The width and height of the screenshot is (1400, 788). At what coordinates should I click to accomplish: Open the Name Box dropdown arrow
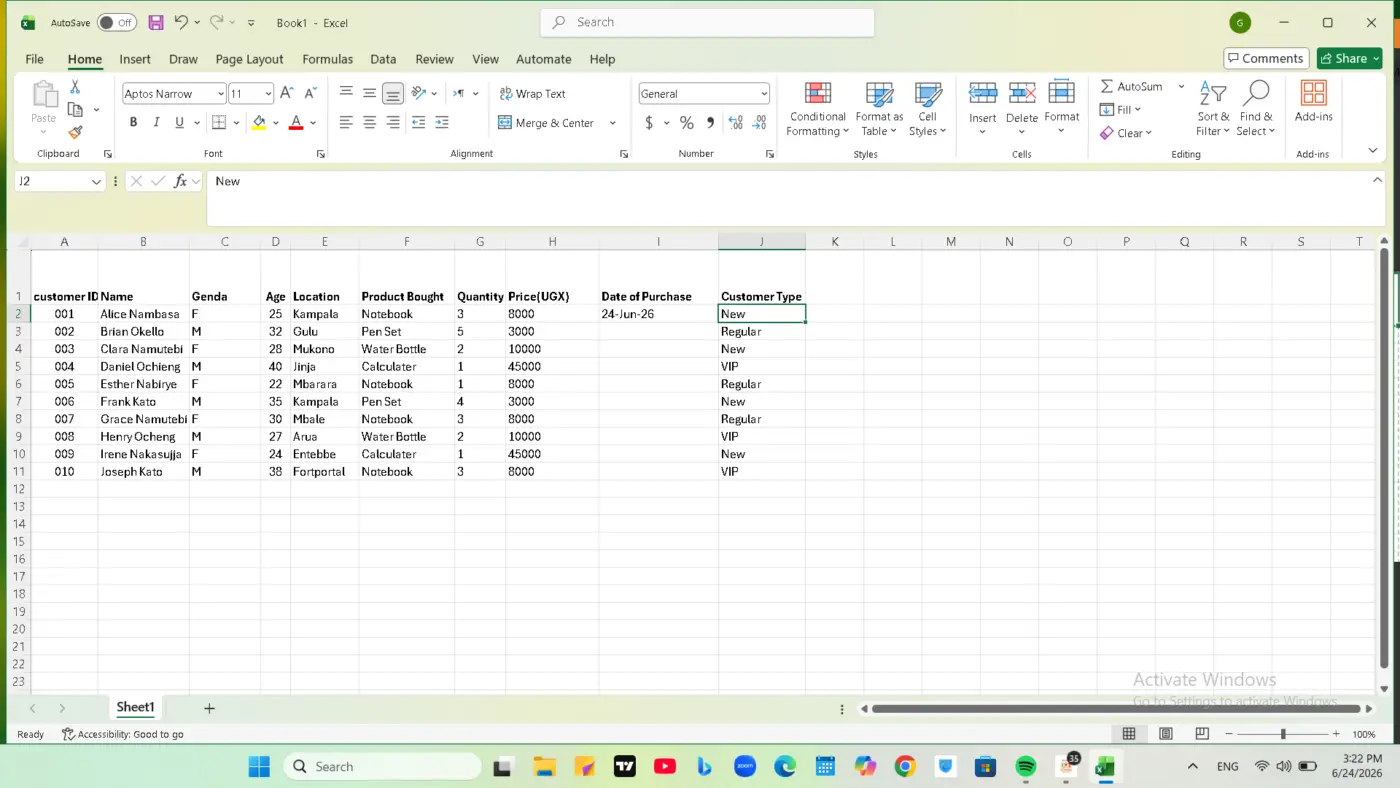[97, 182]
